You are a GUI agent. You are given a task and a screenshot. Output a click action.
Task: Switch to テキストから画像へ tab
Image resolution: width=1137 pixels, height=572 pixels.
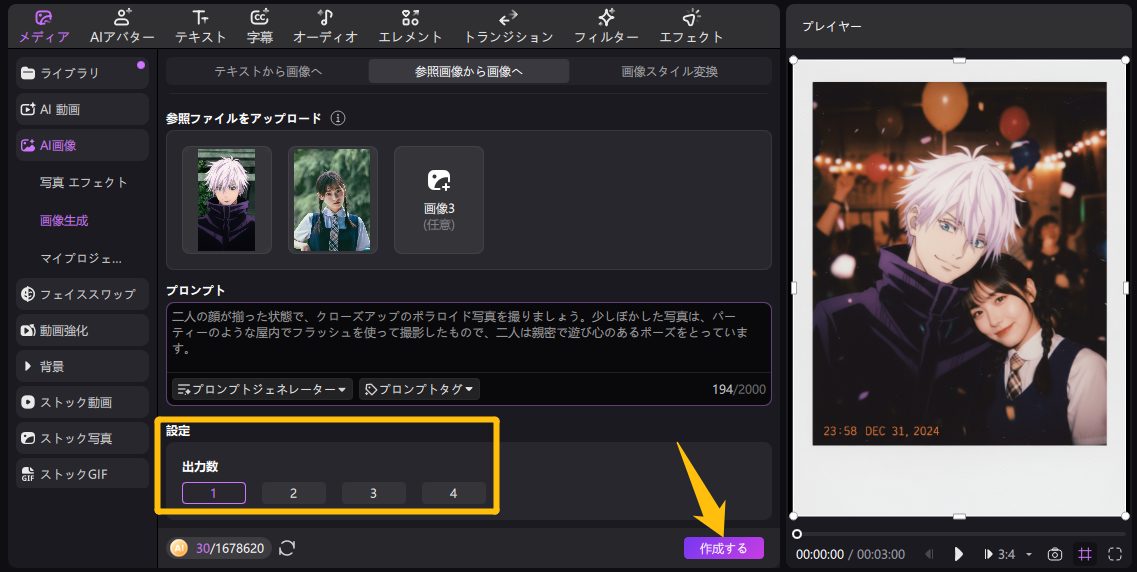[268, 71]
